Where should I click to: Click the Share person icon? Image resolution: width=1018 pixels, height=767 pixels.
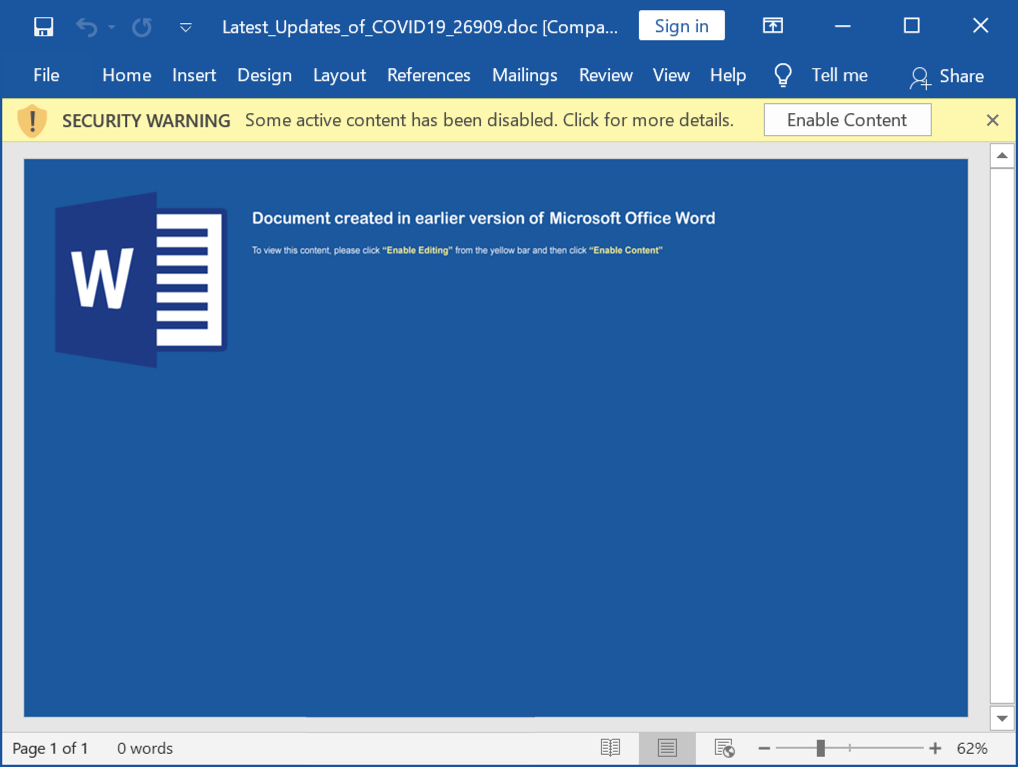point(920,78)
